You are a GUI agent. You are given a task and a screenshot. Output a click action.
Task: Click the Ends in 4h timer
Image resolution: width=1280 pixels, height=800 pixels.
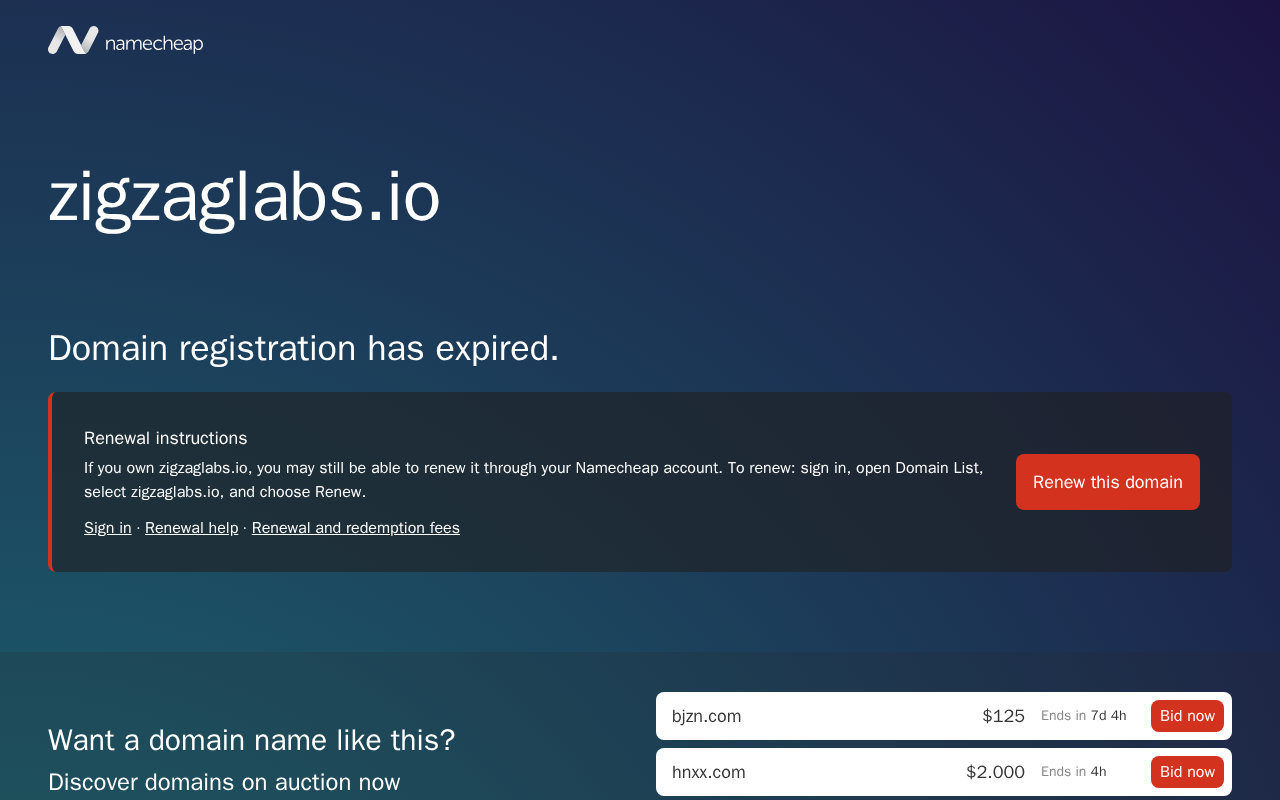click(1074, 772)
